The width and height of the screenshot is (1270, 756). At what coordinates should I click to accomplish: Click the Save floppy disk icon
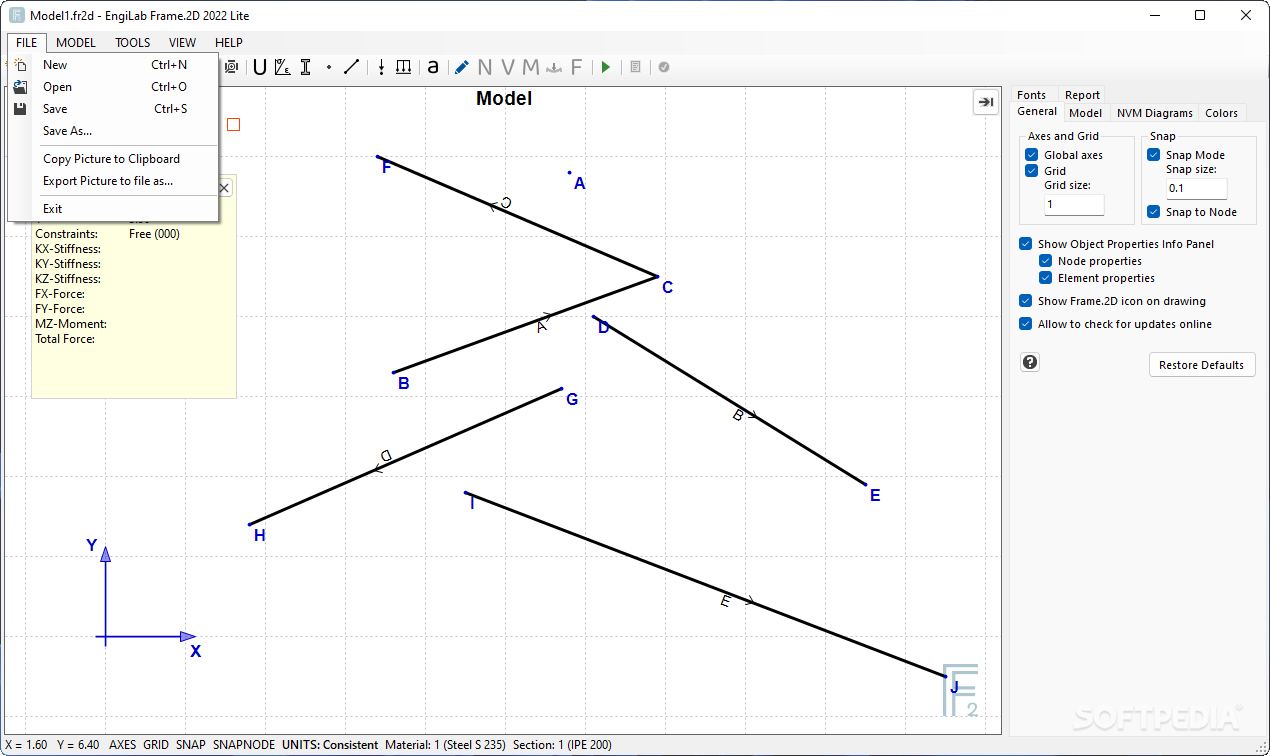tap(20, 109)
